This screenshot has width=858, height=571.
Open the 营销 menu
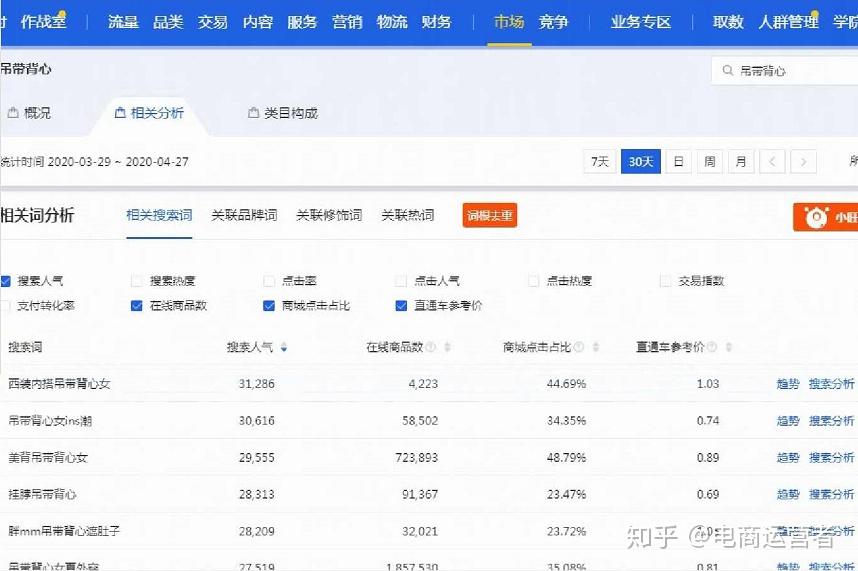347,22
